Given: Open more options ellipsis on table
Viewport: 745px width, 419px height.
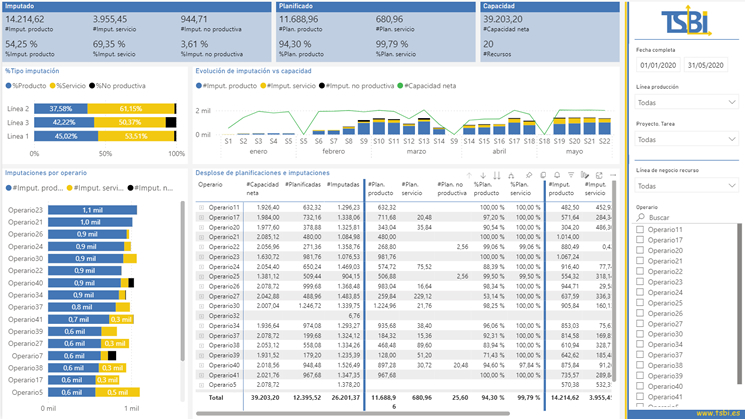Looking at the screenshot, I should [x=613, y=175].
